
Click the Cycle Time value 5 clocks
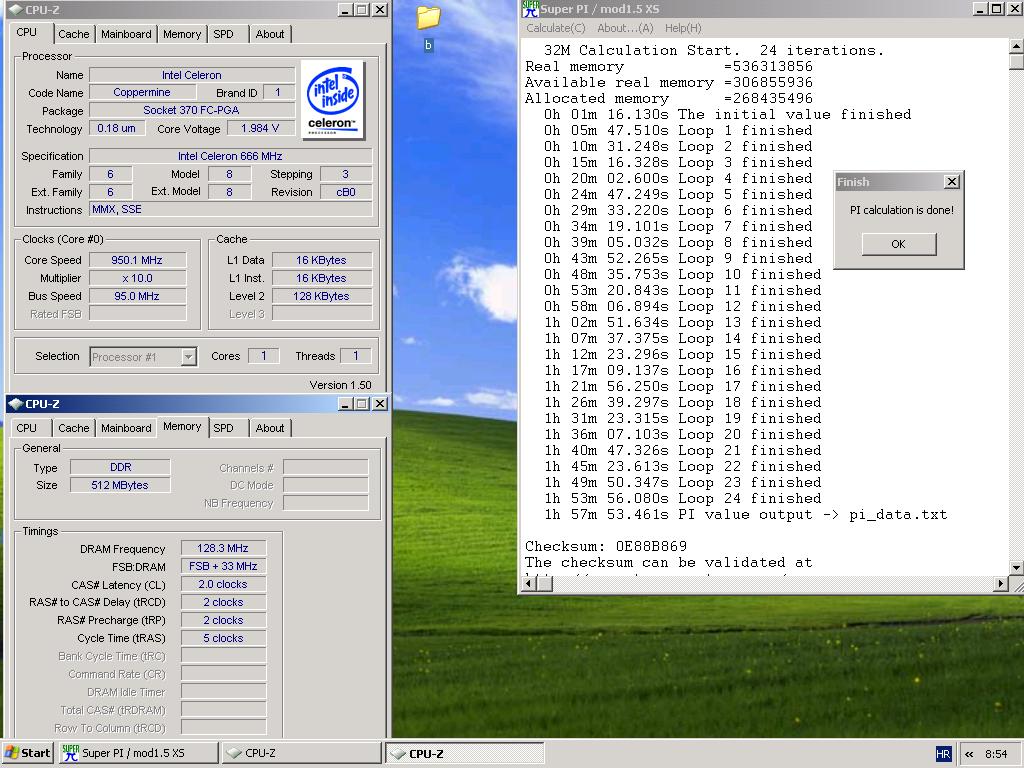click(x=223, y=638)
